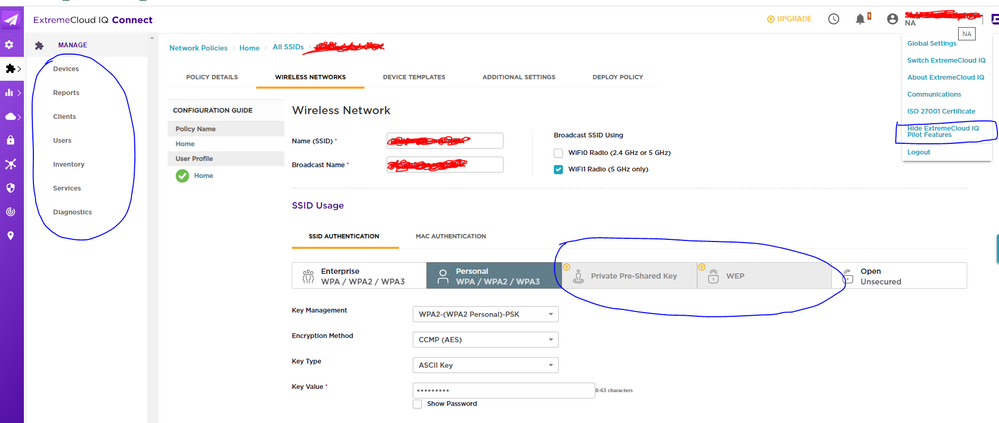The image size is (999, 423).
Task: Expand the chevron next to the Manage icon
Action: [x=19, y=69]
